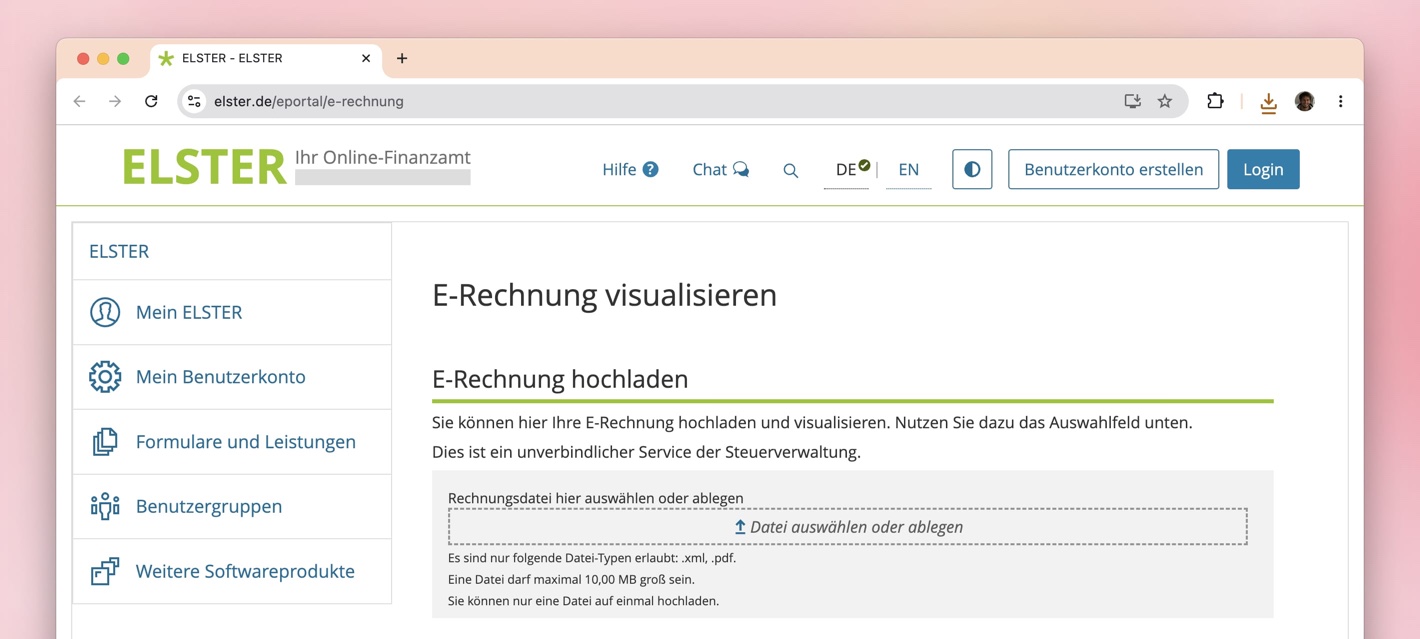Open Mein ELSTER menu item
The height and width of the screenshot is (639, 1420).
tap(232, 312)
